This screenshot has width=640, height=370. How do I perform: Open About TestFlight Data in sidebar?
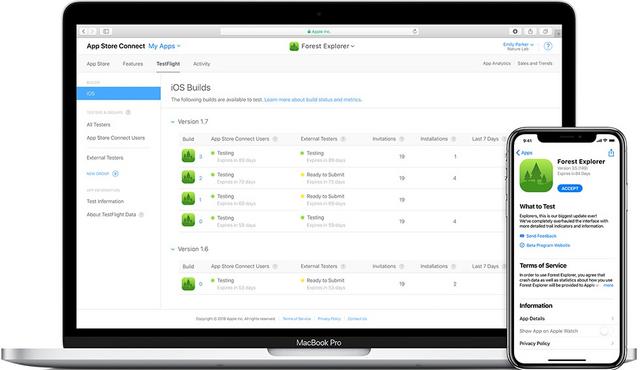point(111,215)
